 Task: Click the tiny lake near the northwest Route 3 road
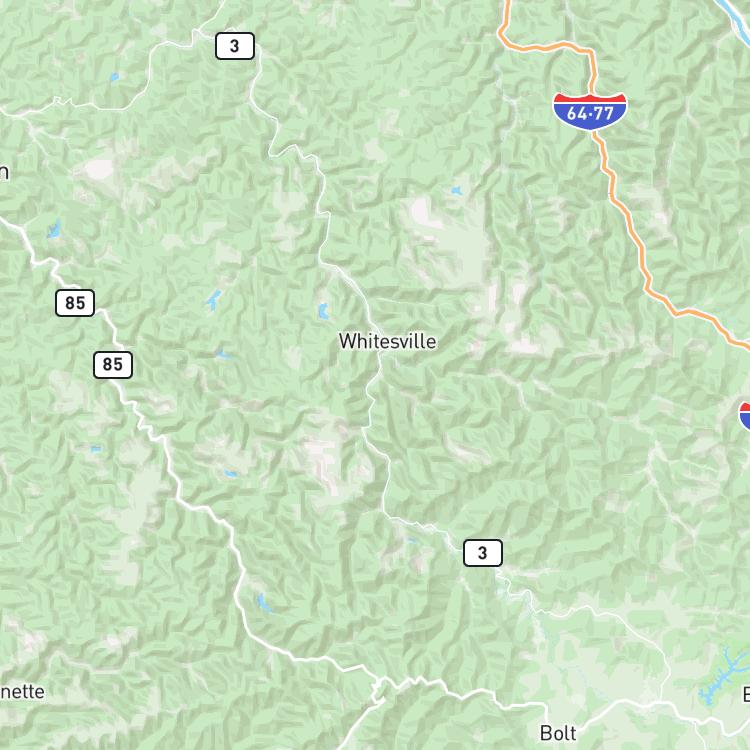114,77
